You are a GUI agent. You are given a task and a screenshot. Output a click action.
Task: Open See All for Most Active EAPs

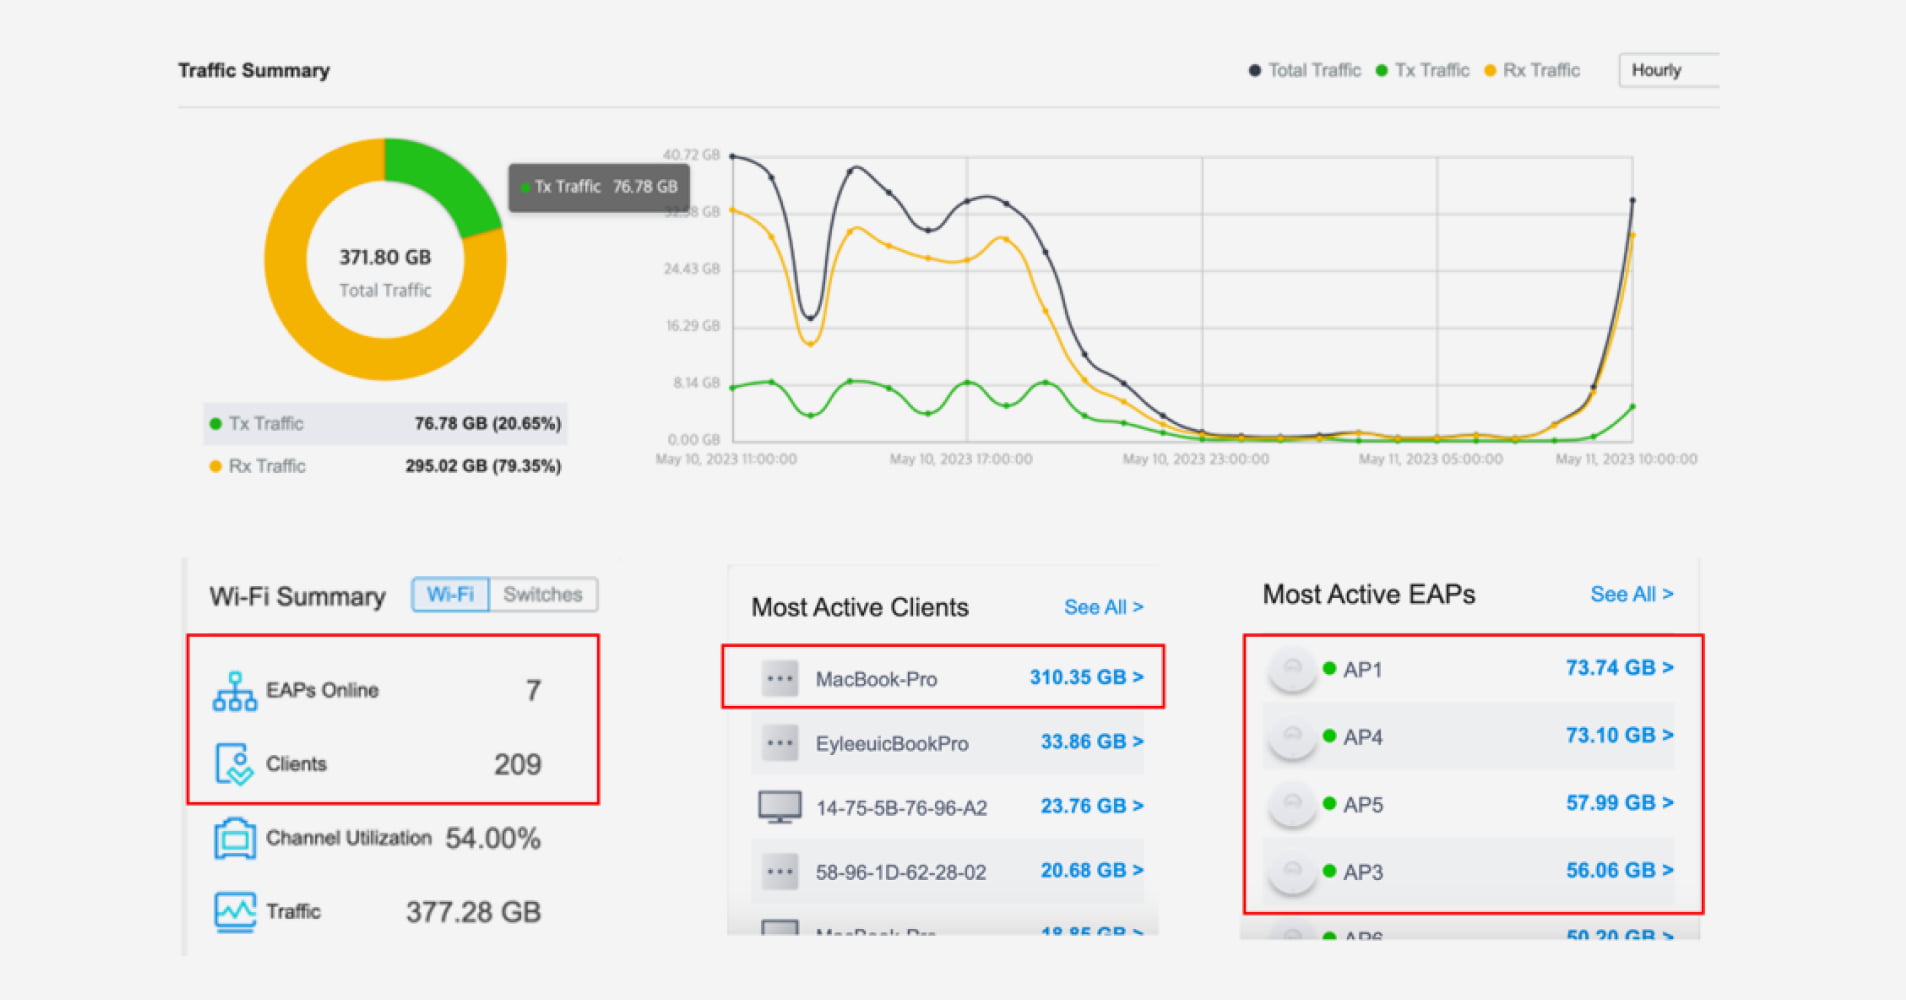[1630, 594]
